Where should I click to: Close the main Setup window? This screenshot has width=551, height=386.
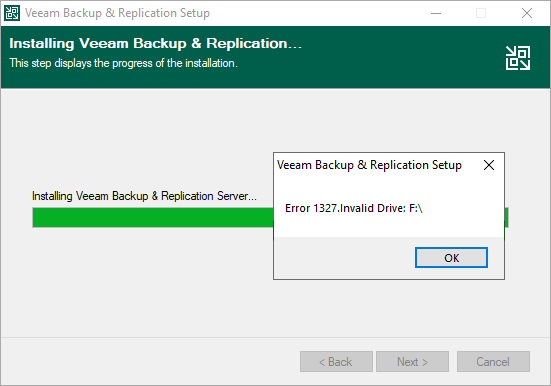[527, 13]
